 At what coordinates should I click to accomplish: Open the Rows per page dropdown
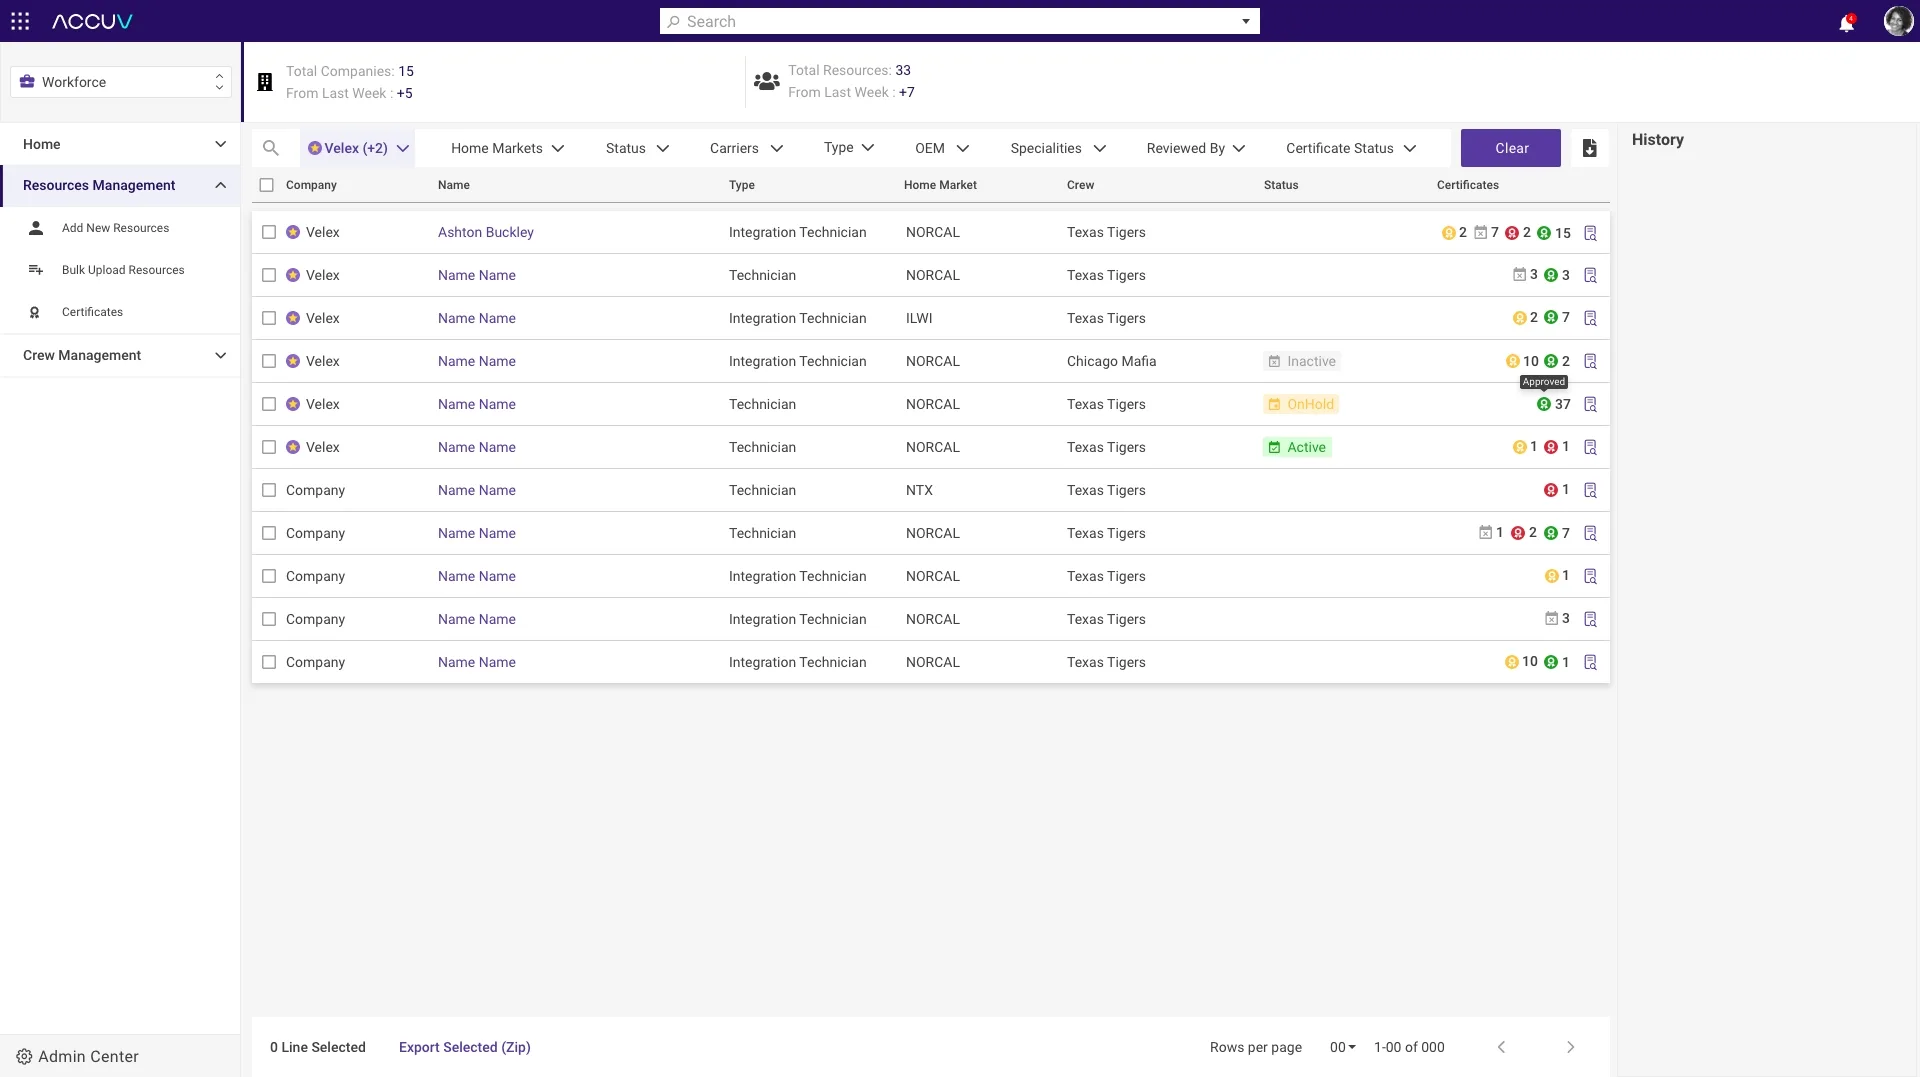[1342, 1047]
